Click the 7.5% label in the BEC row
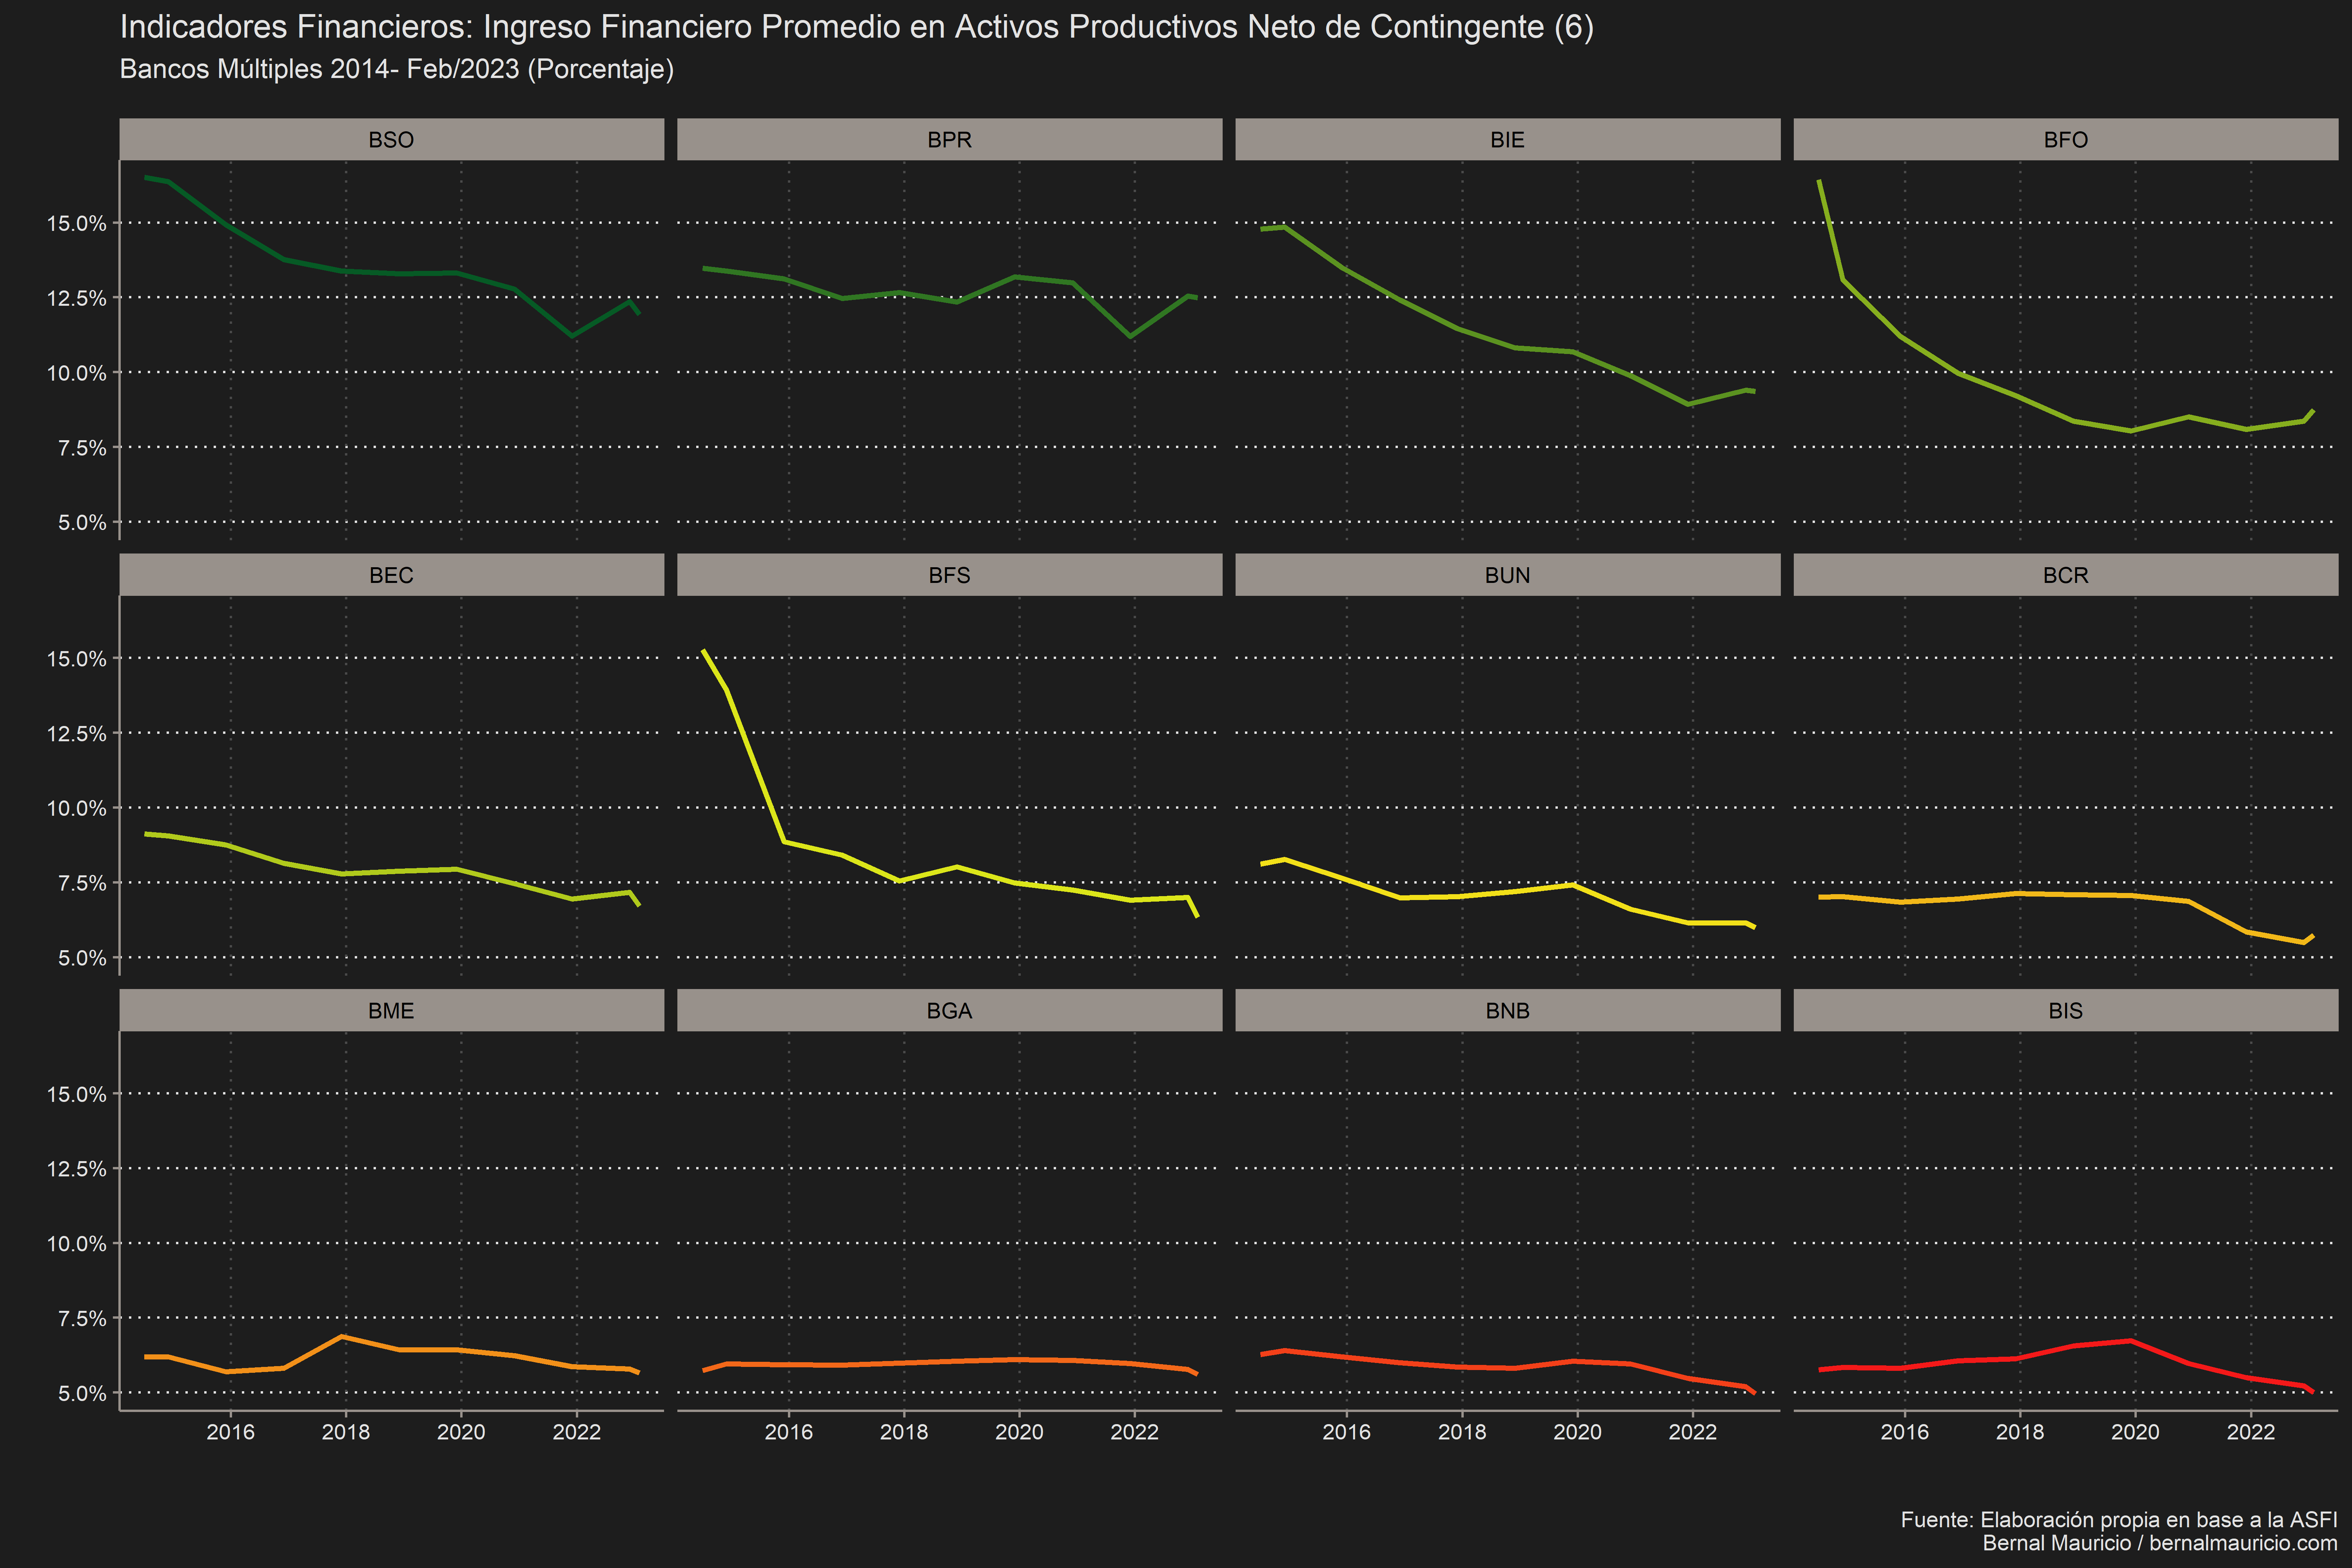 (82, 883)
